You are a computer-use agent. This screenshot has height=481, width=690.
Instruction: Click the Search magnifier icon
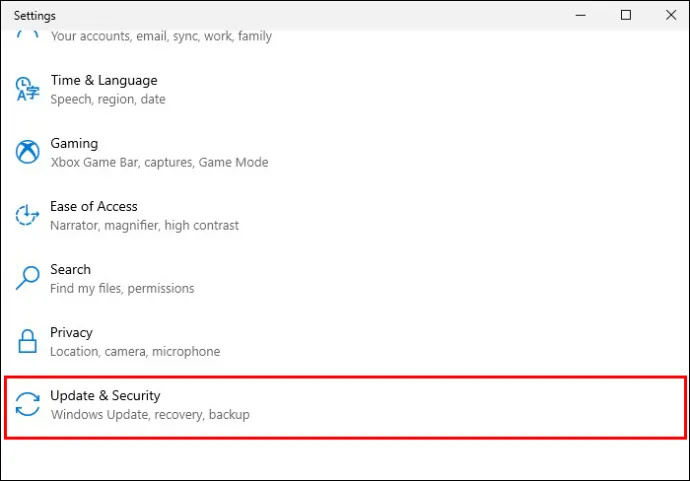tap(27, 278)
